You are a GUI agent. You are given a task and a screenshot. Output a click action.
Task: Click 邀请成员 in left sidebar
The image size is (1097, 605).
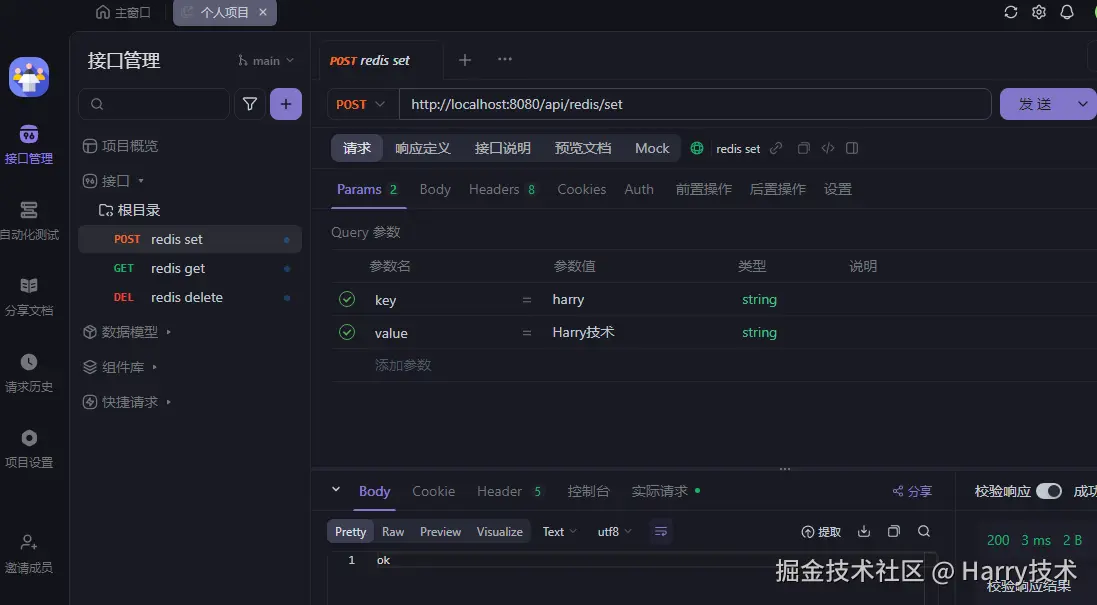[x=29, y=554]
